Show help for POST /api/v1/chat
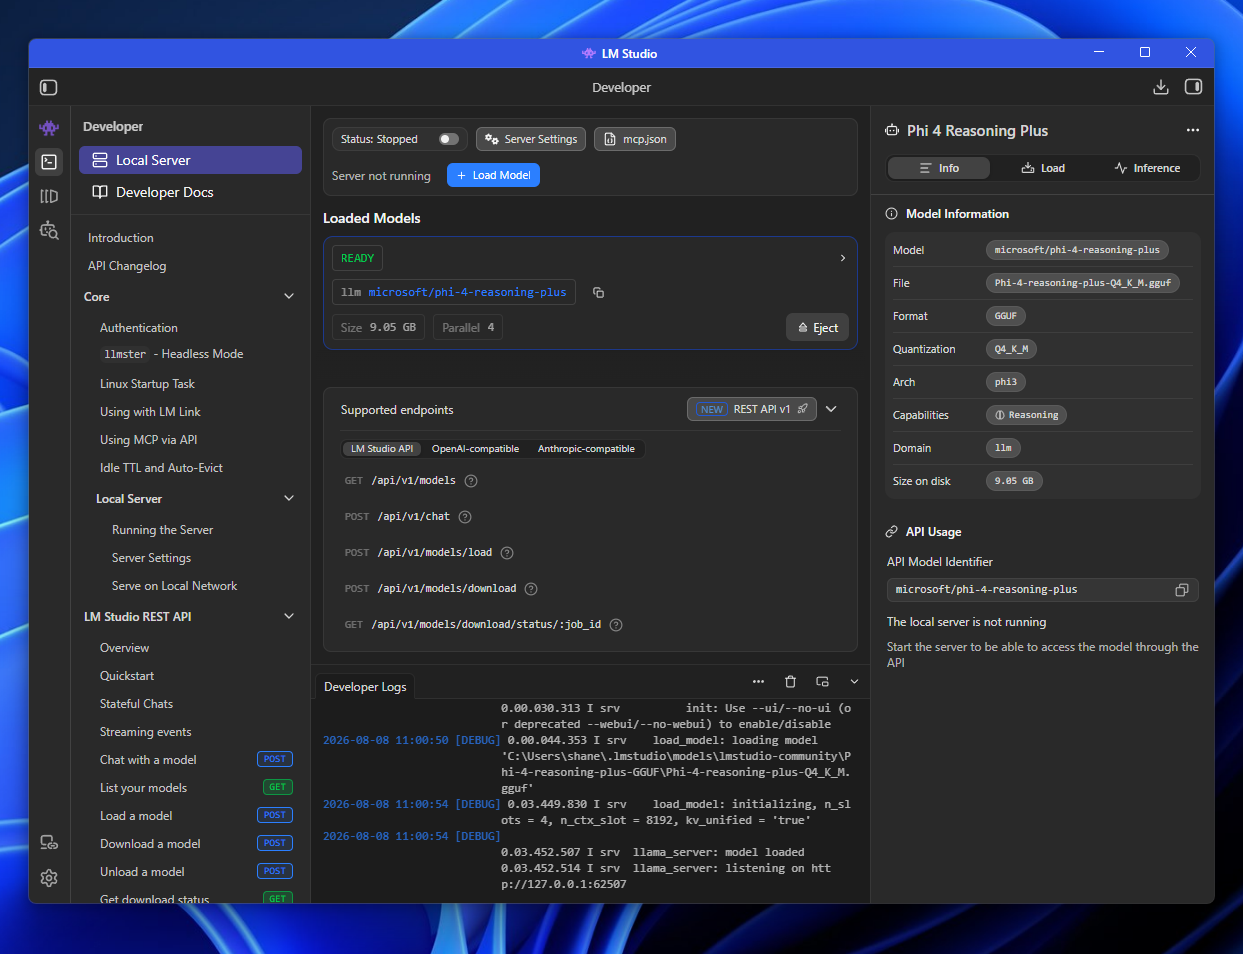This screenshot has width=1243, height=954. coord(465,517)
